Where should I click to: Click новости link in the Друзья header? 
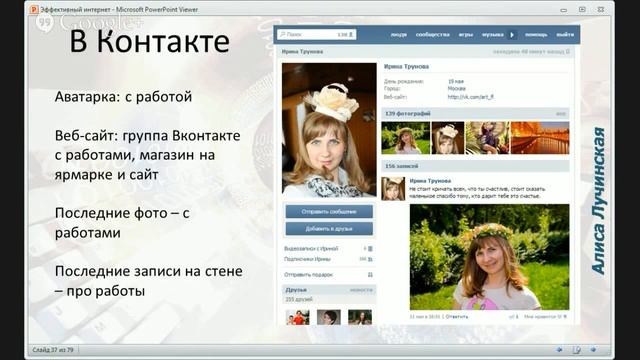pyautogui.click(x=361, y=290)
